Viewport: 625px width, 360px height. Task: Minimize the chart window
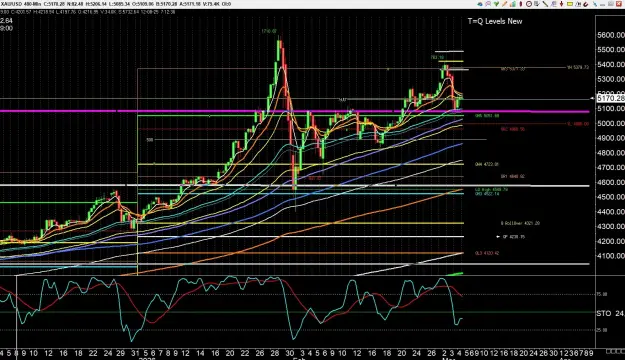pyautogui.click(x=603, y=4)
